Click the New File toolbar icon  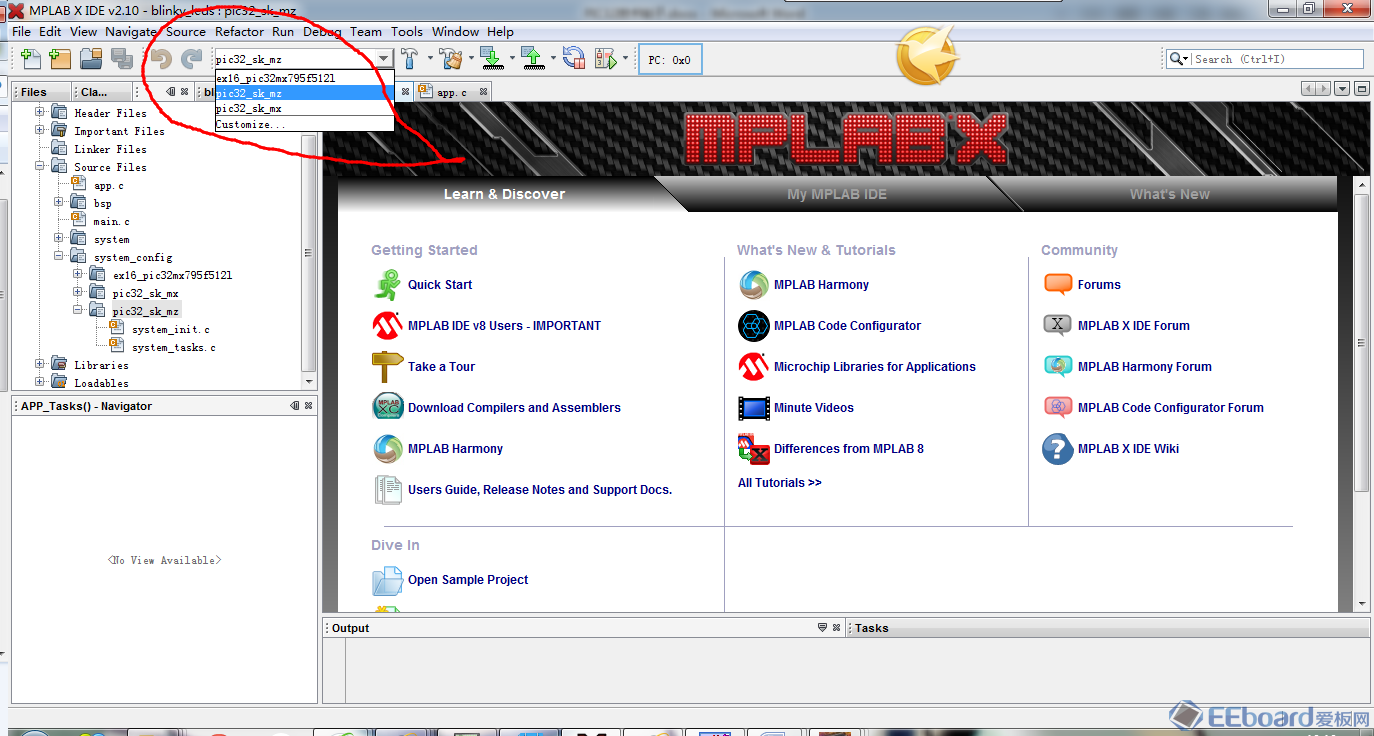click(x=31, y=59)
